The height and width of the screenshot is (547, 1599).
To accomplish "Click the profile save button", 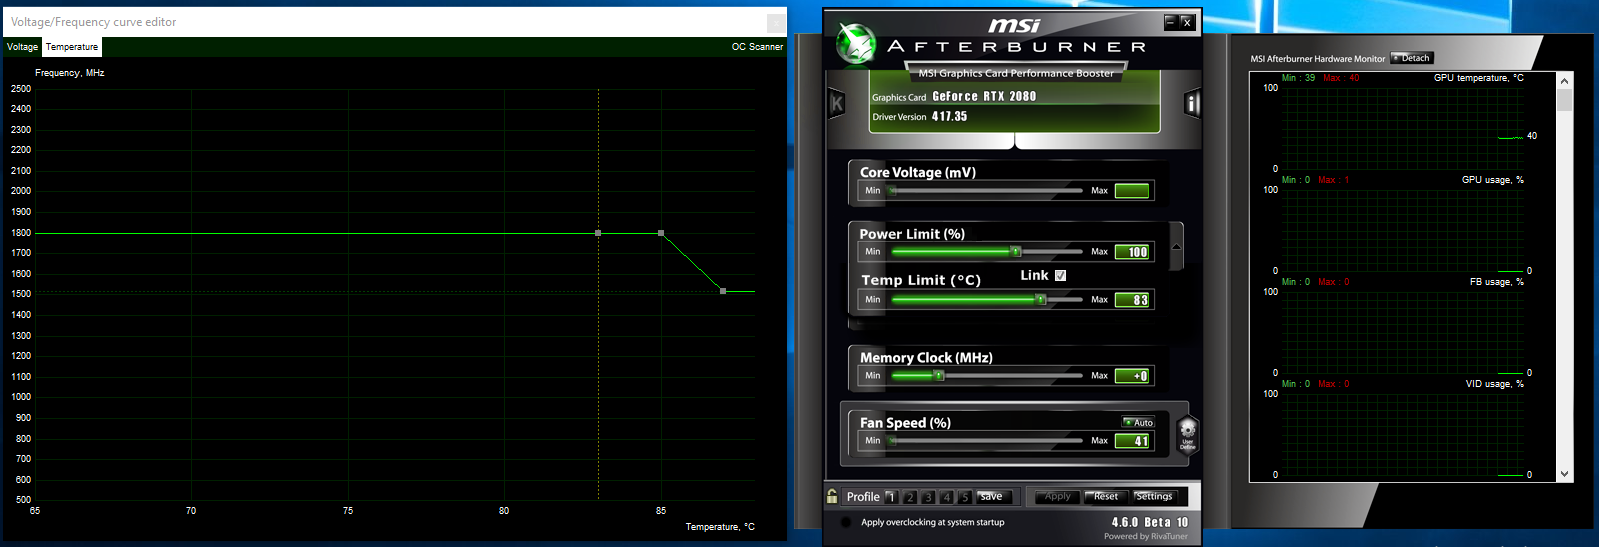I will (992, 496).
